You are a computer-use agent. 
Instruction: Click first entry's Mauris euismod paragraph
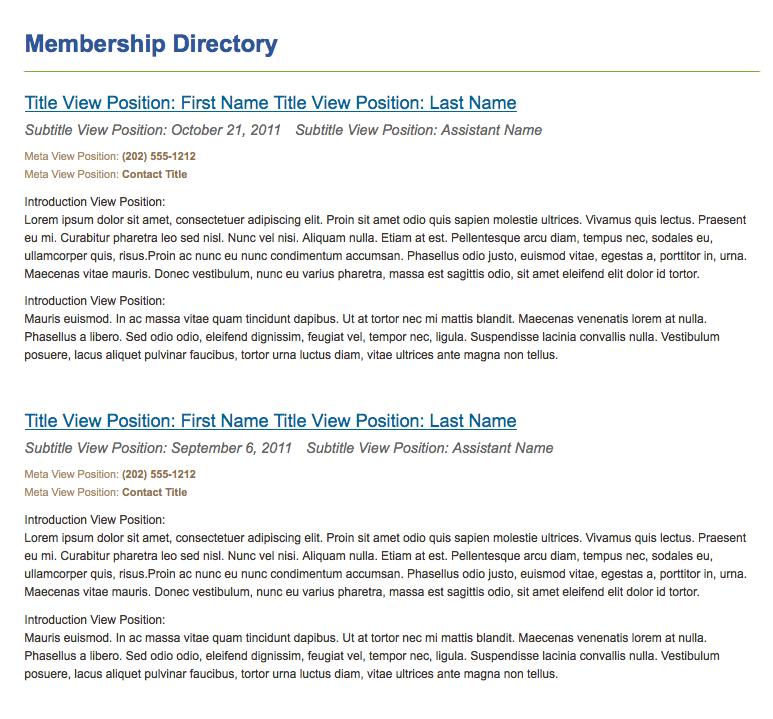coord(372,337)
